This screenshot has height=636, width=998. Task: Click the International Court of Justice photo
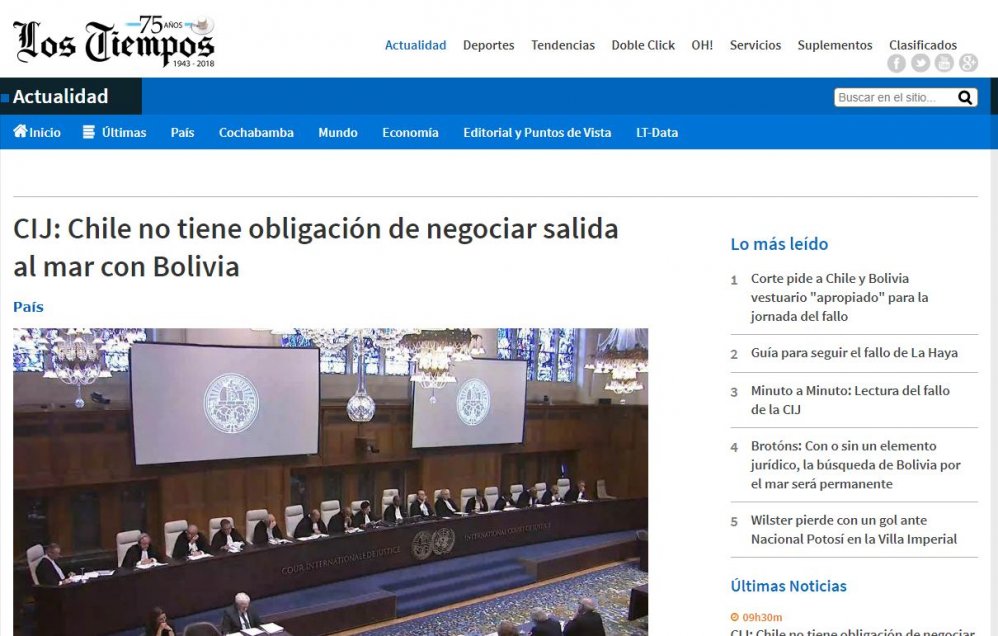coord(330,482)
